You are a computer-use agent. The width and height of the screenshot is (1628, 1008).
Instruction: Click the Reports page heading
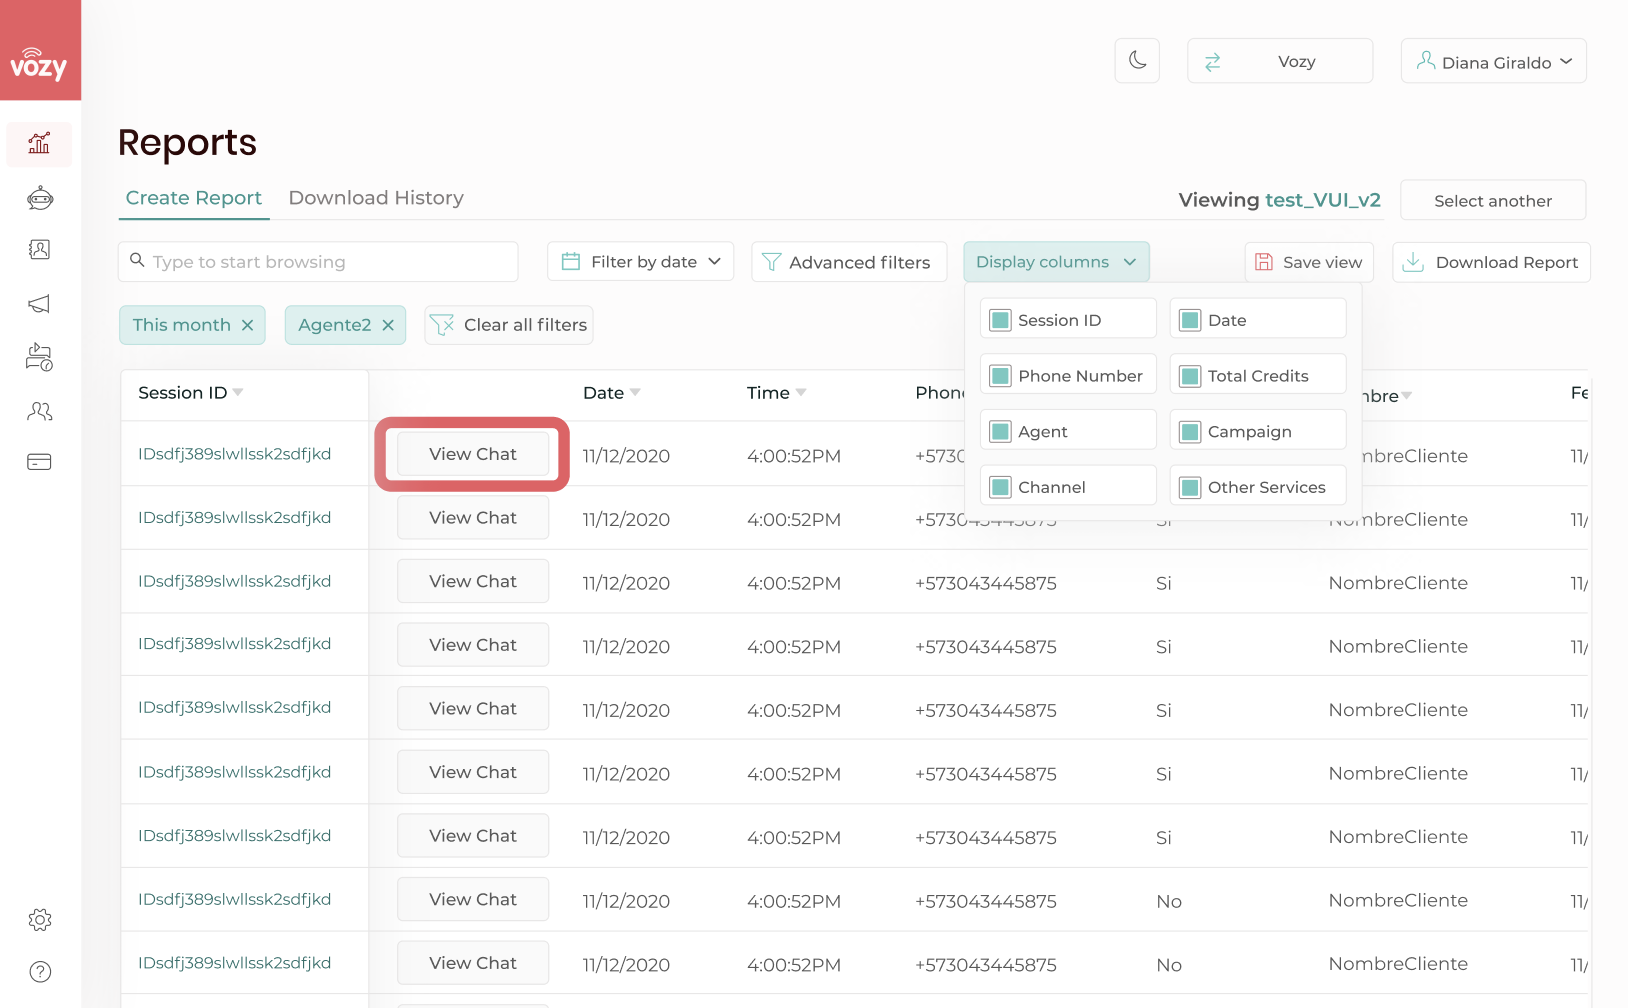(187, 143)
